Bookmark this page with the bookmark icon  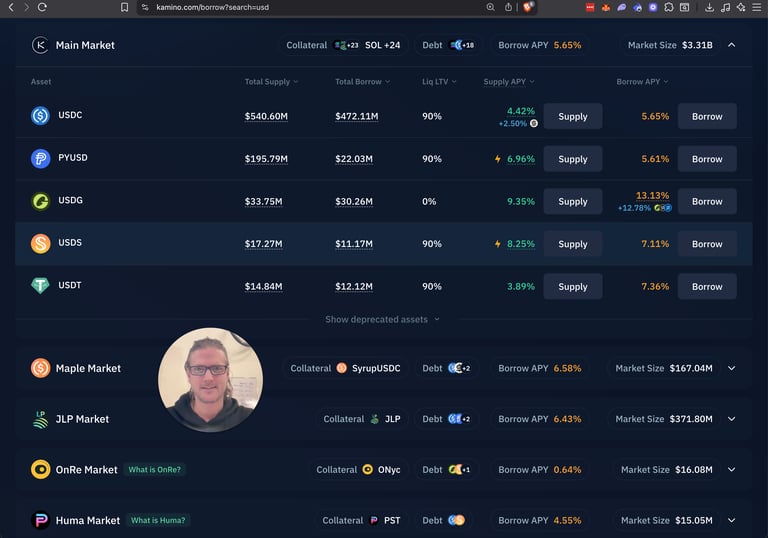click(x=124, y=7)
